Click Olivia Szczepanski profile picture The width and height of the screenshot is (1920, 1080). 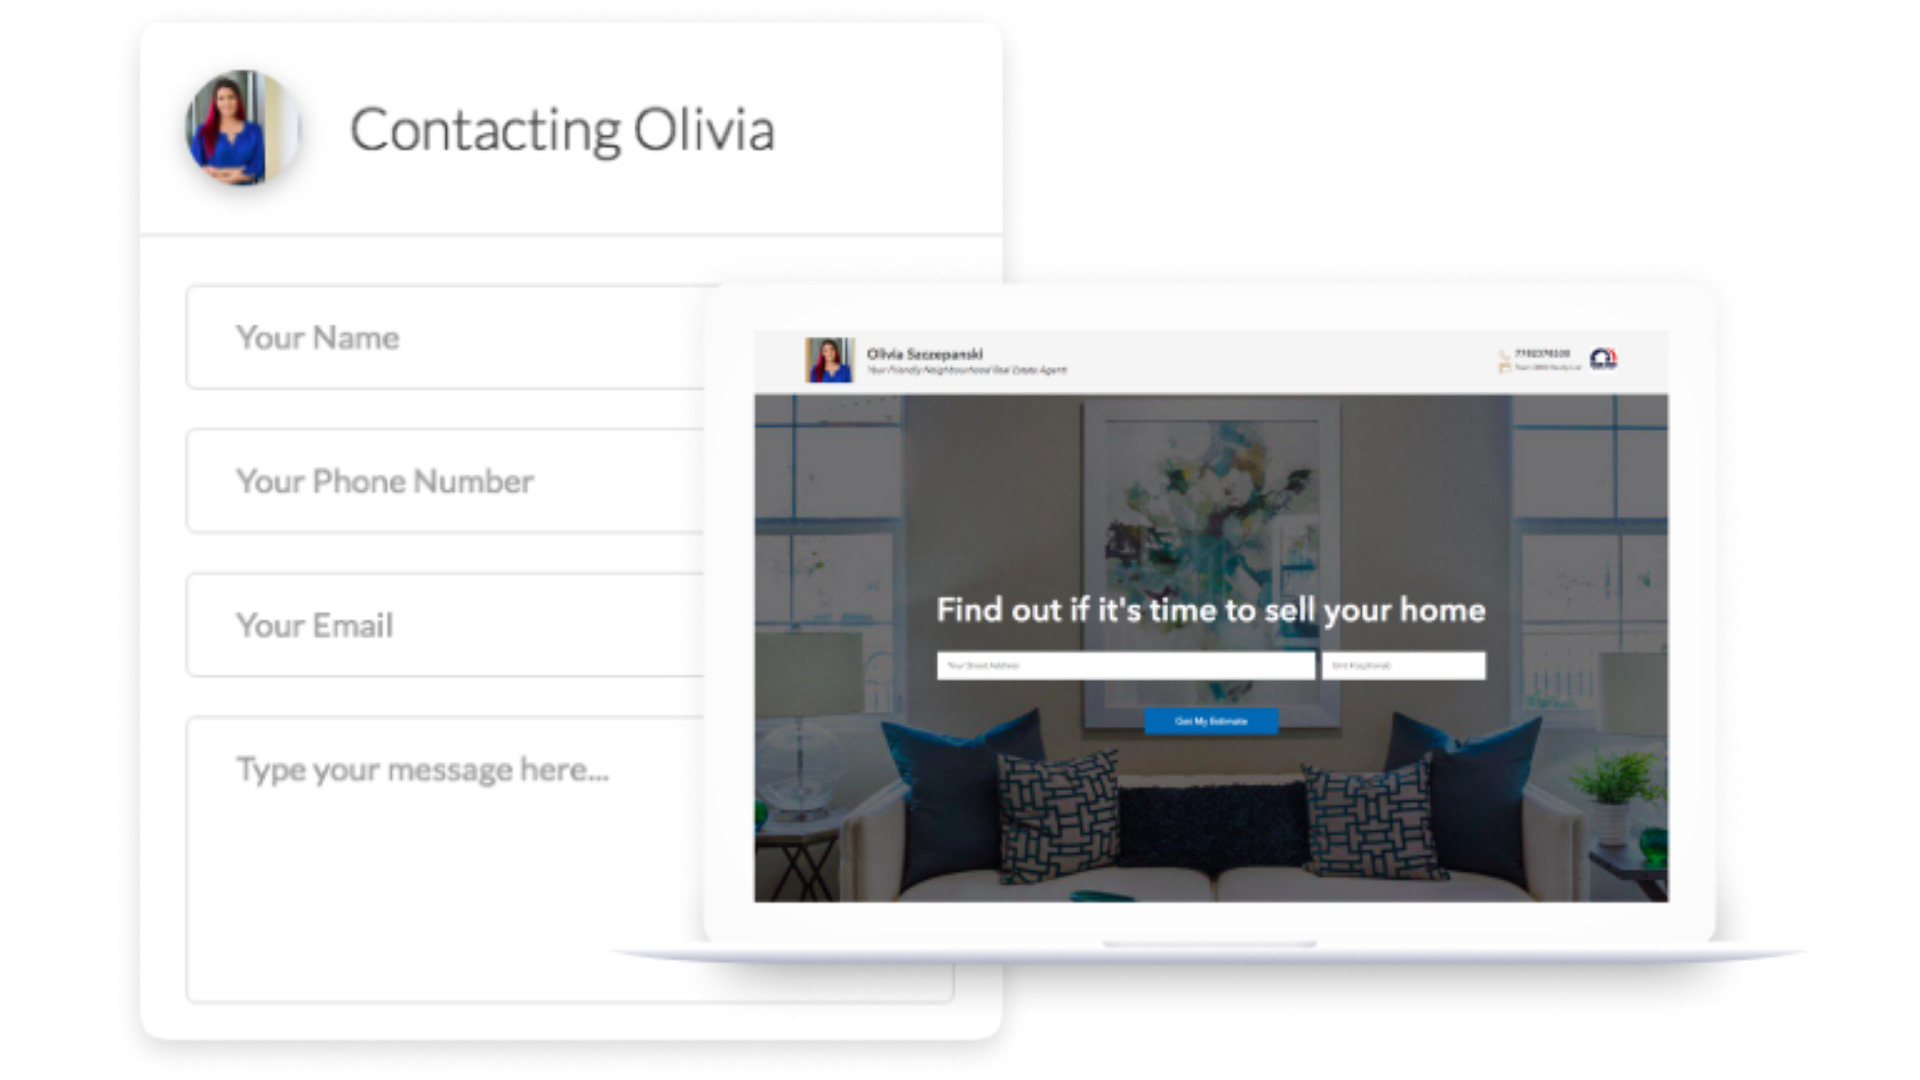(825, 361)
